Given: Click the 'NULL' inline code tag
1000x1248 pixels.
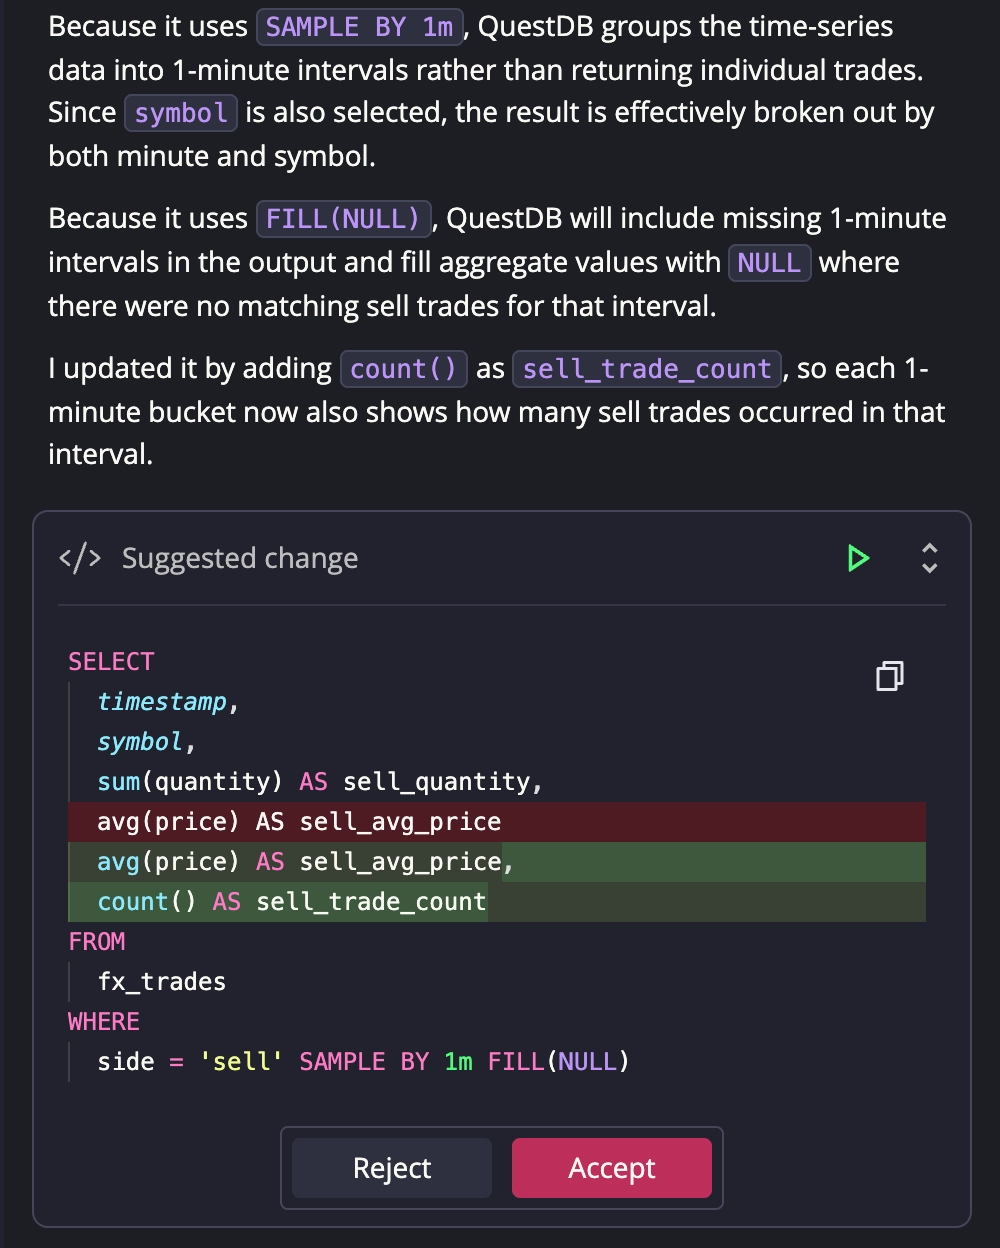Looking at the screenshot, I should [x=769, y=262].
